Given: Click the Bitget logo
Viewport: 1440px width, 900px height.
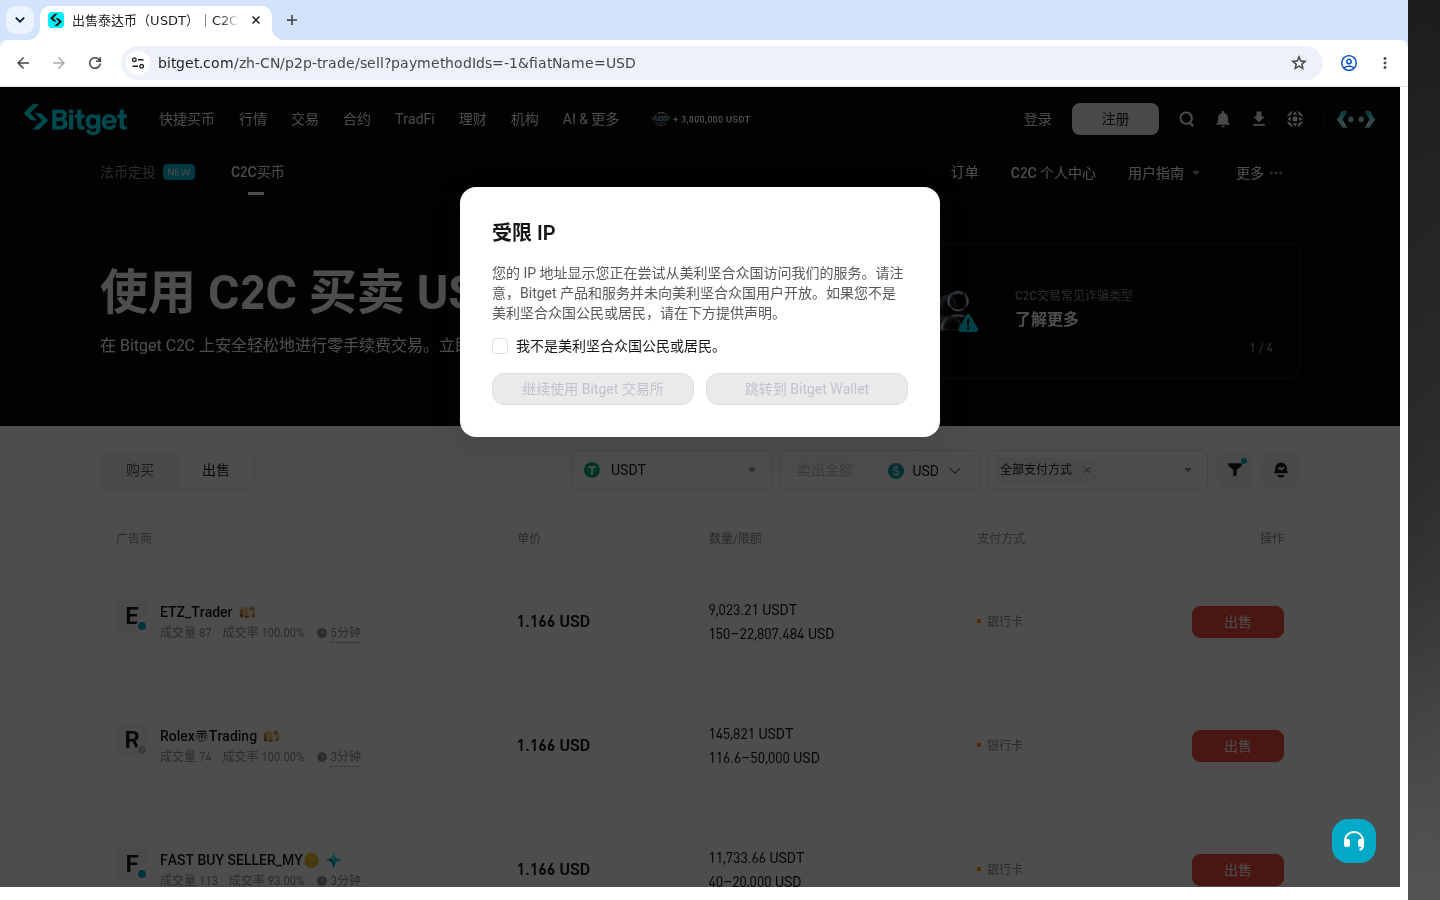Looking at the screenshot, I should point(76,119).
